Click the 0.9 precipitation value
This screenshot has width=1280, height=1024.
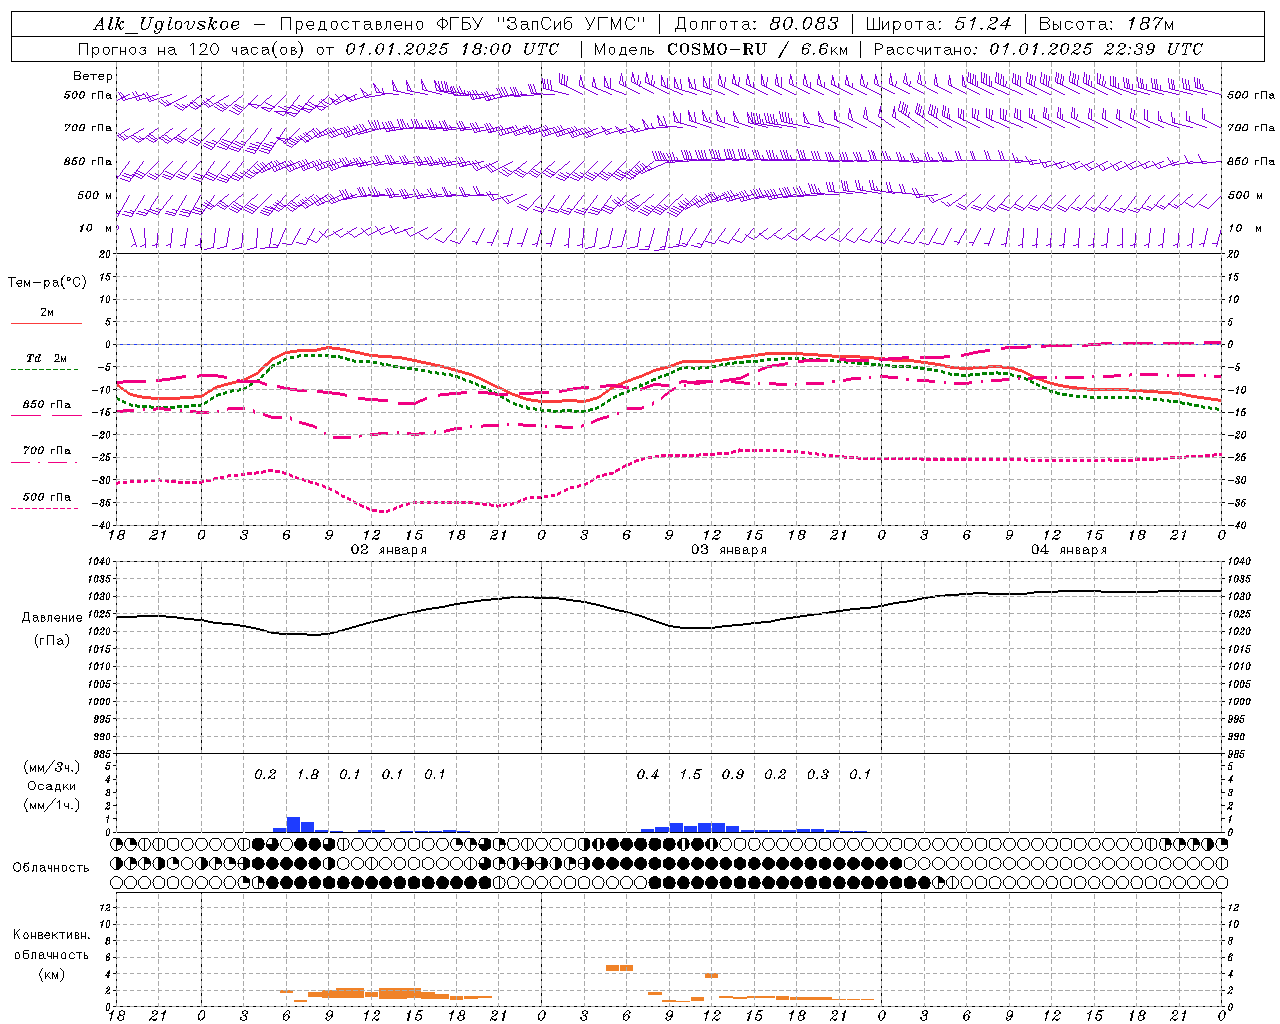tap(733, 775)
